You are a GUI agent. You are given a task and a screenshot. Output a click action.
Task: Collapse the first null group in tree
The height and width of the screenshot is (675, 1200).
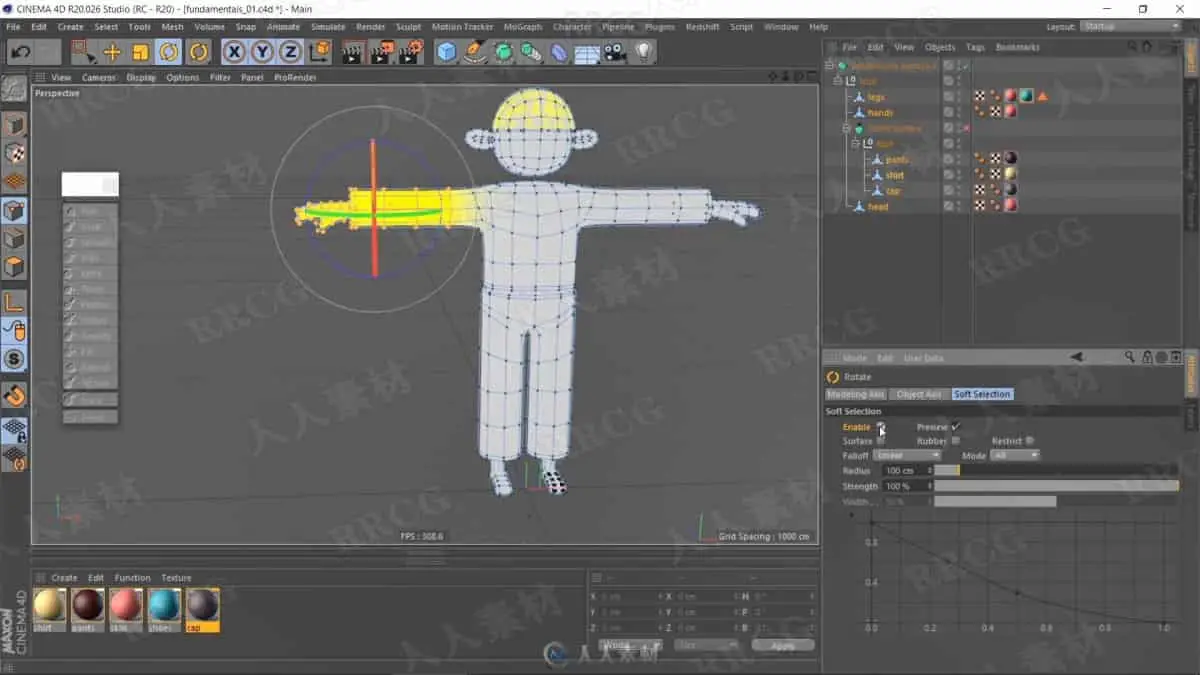[x=839, y=81]
